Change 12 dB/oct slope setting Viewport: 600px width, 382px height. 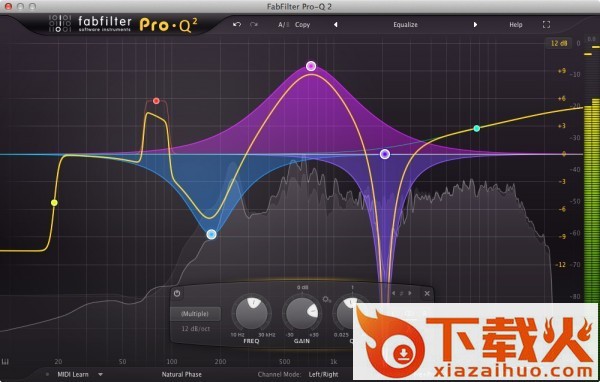pyautogui.click(x=195, y=329)
